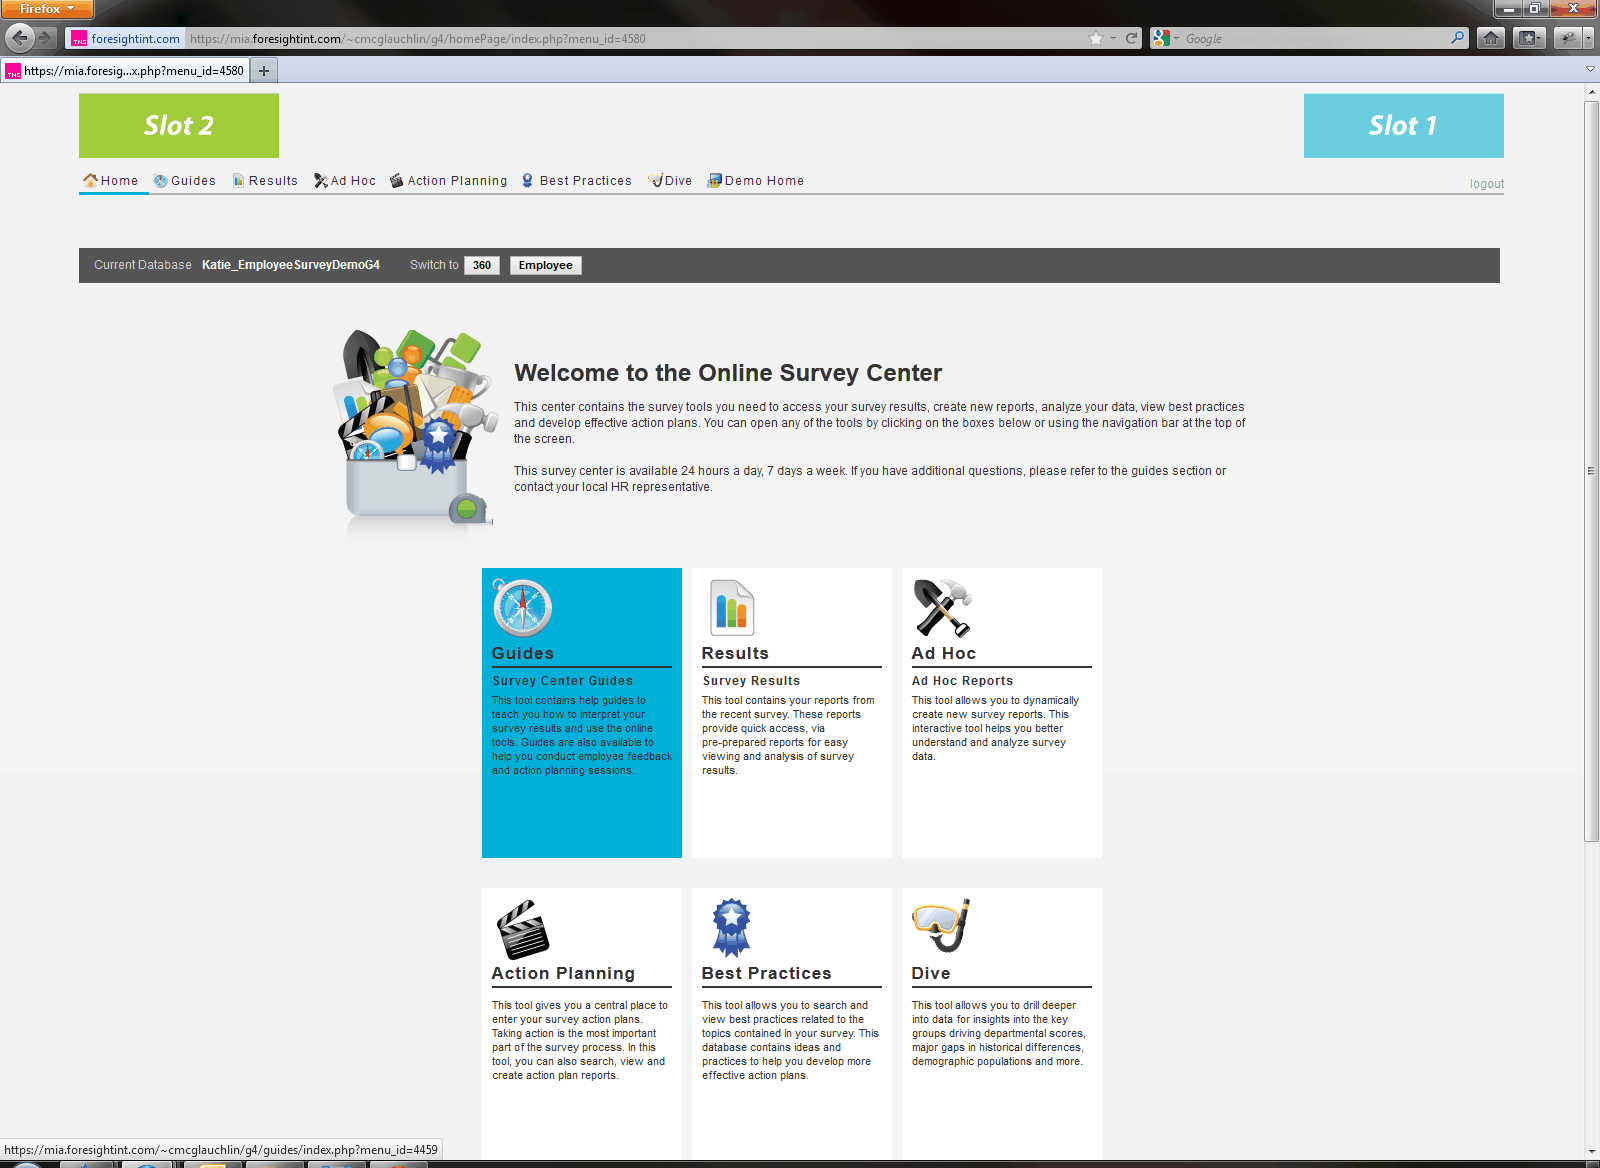Screen dimensions: 1600x1168
Task: Open the Firefox application menu
Action: click(47, 9)
